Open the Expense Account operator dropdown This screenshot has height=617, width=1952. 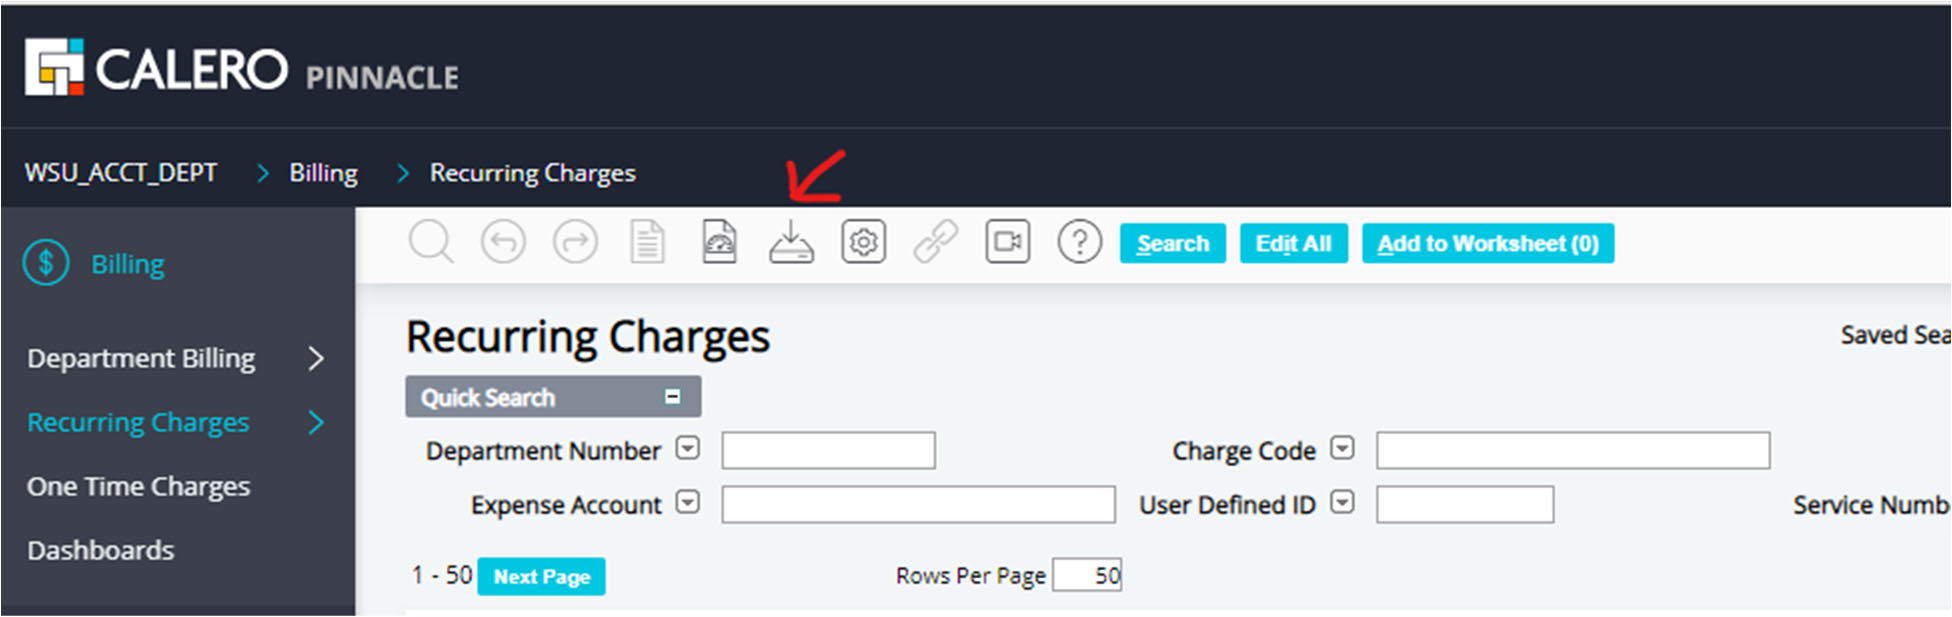pos(688,502)
